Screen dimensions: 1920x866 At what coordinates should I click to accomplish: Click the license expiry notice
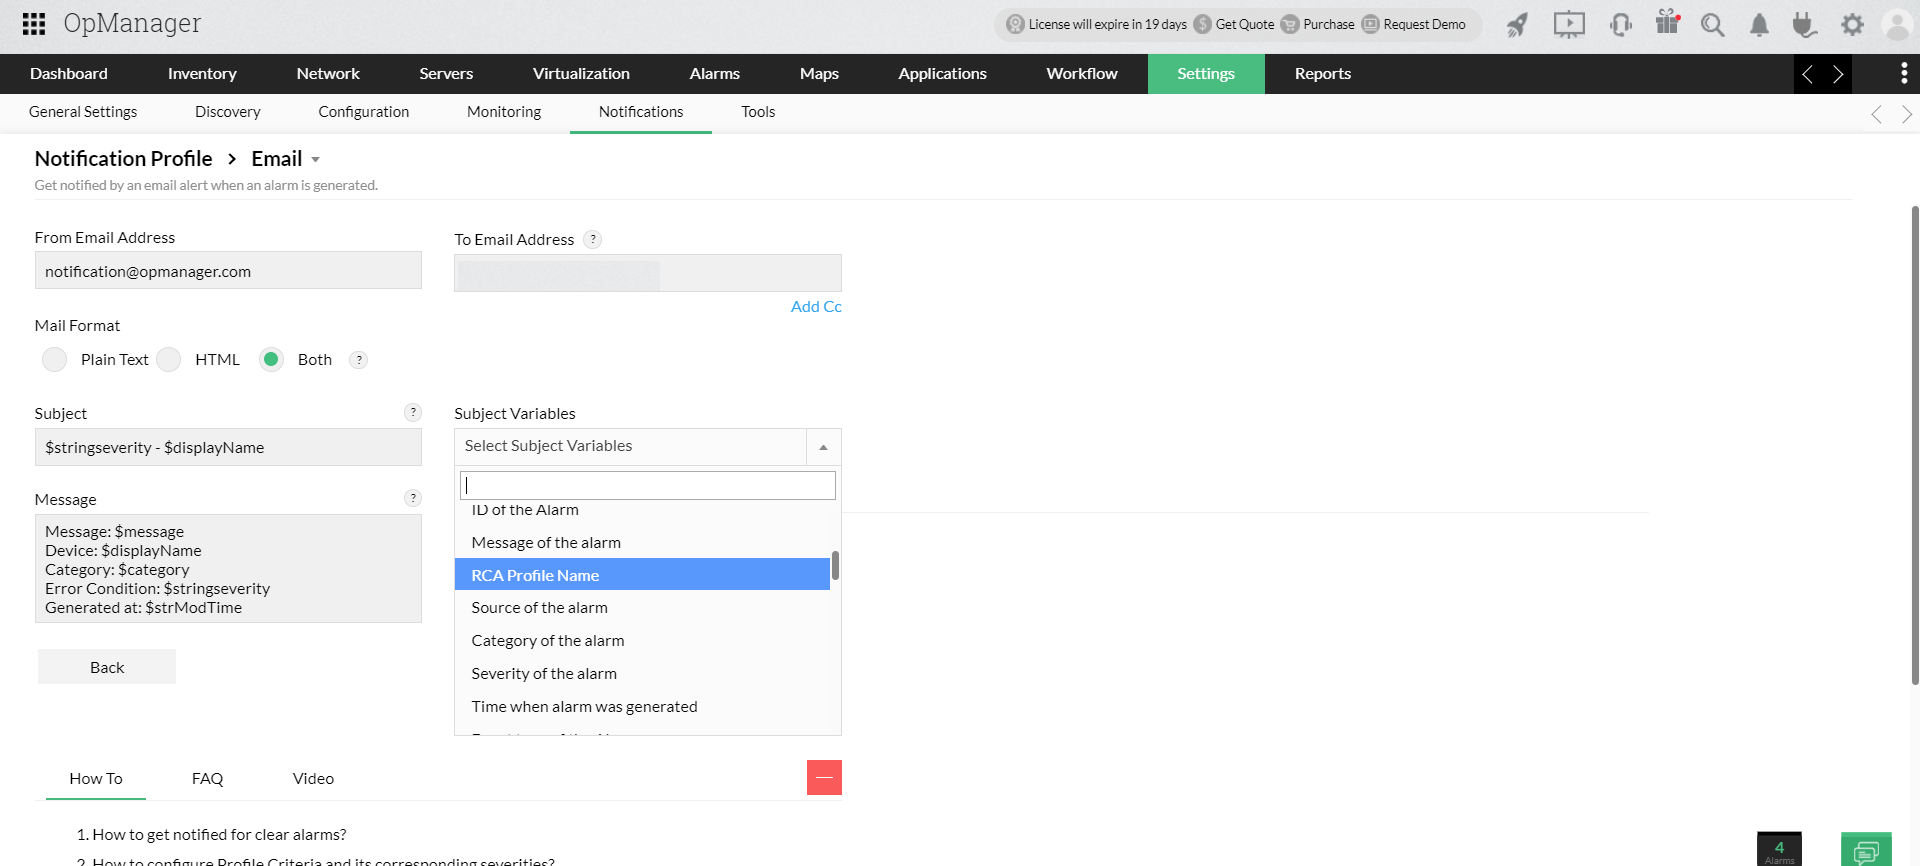(1097, 24)
